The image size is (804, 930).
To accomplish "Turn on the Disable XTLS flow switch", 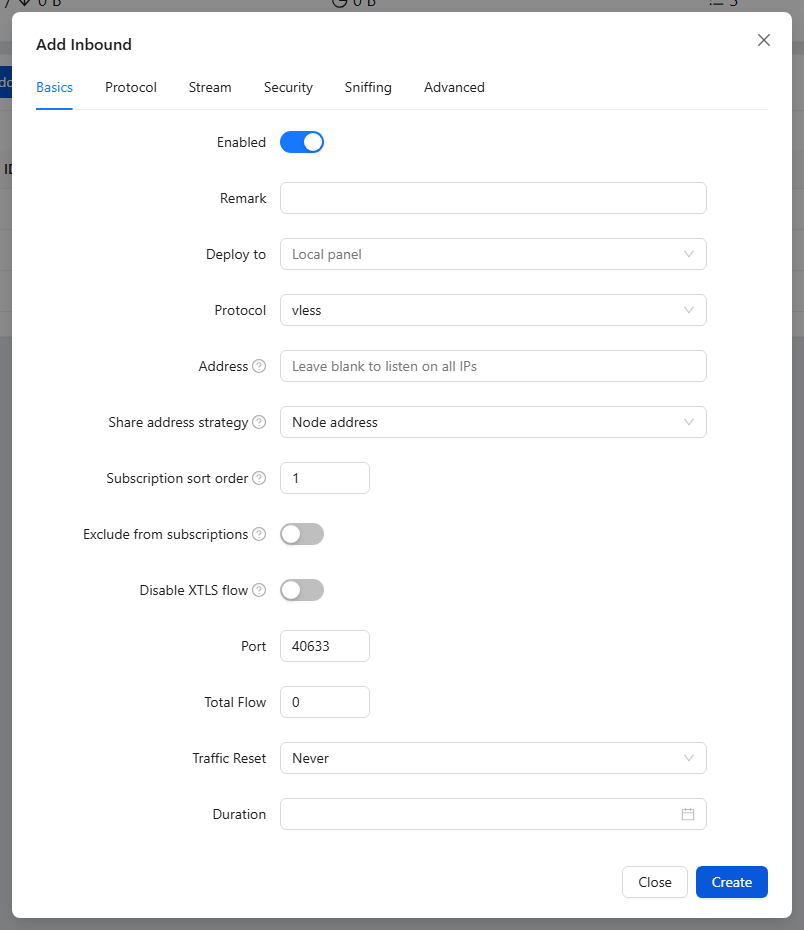I will [302, 590].
